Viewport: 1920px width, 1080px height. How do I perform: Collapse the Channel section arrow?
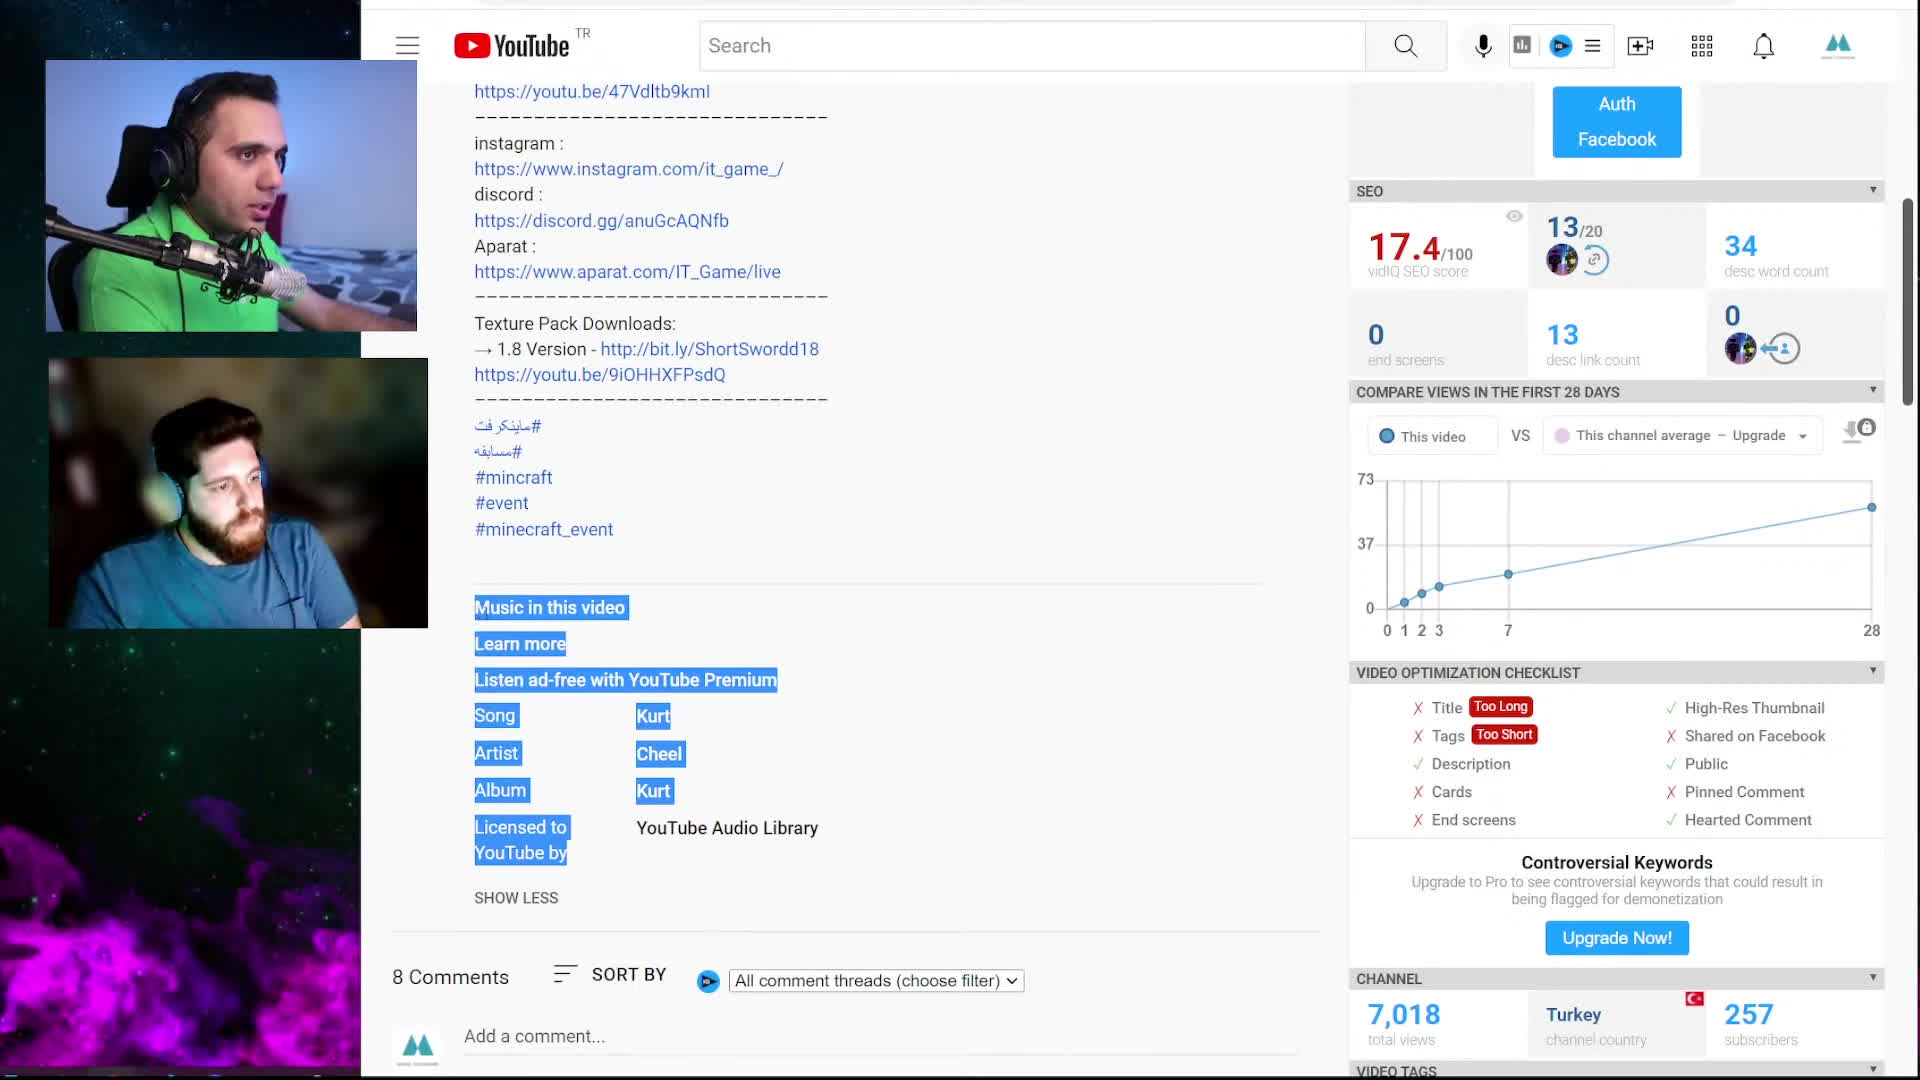click(x=1872, y=977)
